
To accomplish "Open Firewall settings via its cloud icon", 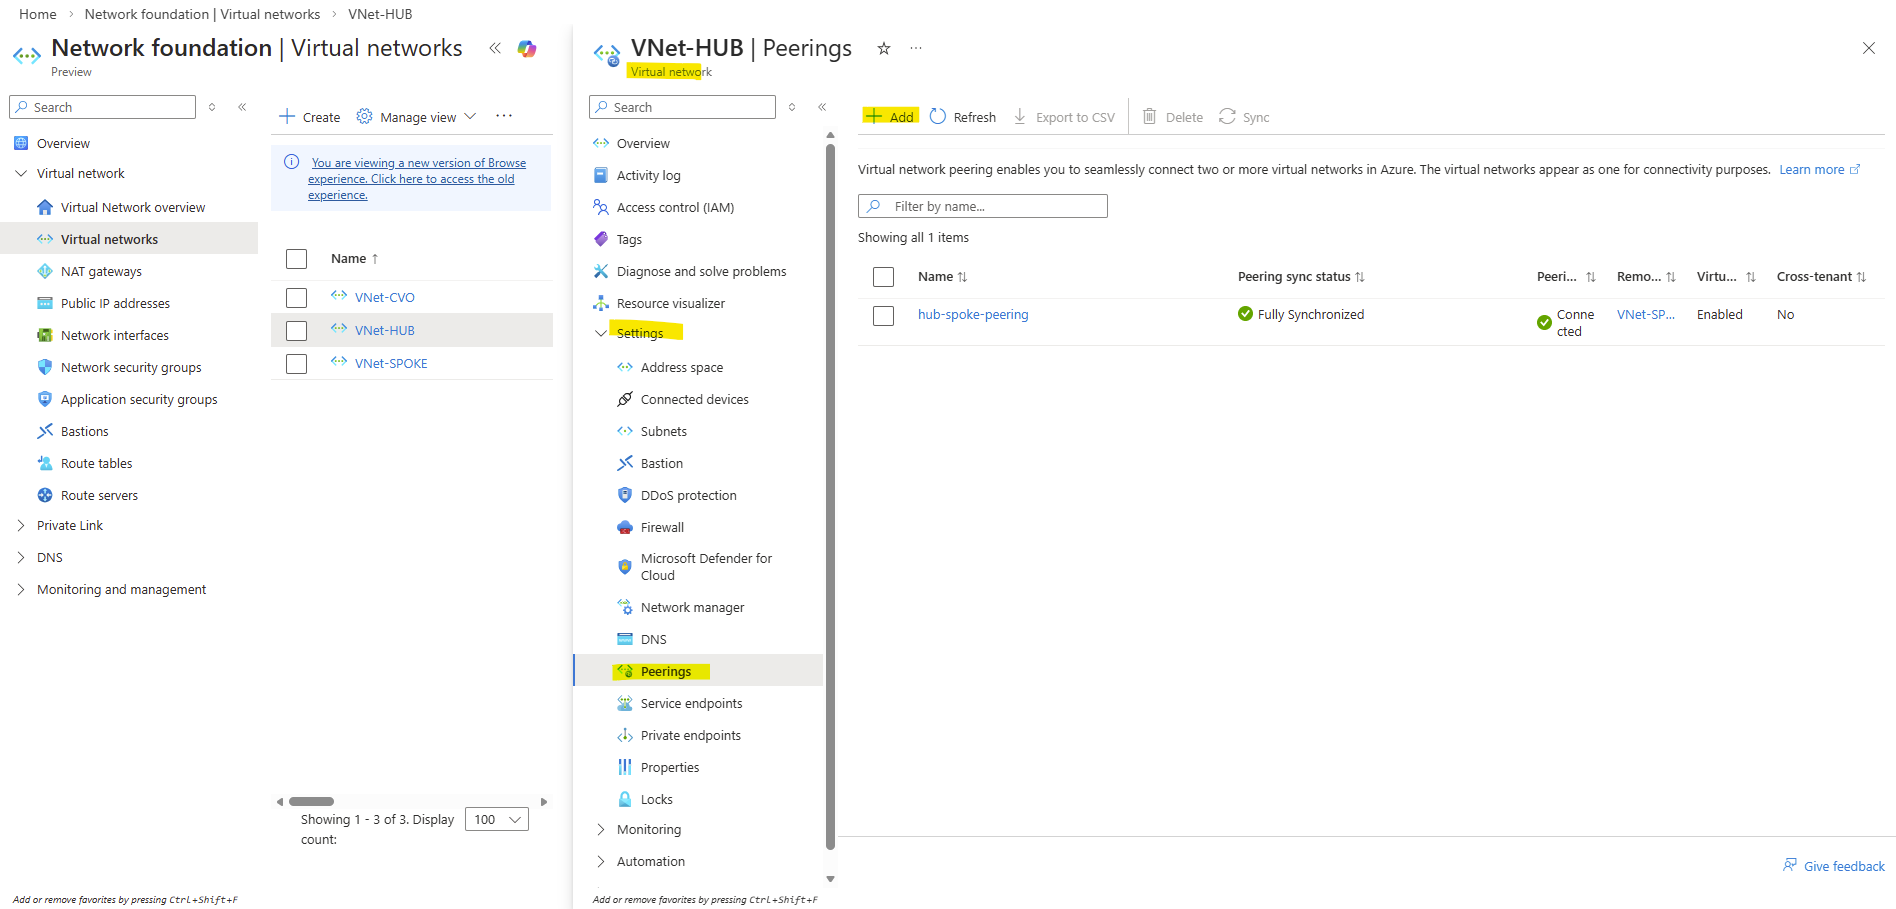I will point(625,527).
